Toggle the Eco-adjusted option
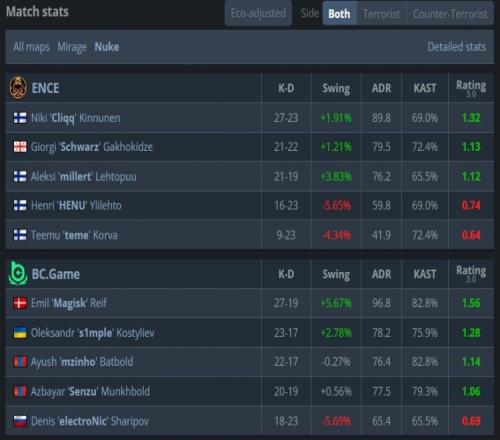Screen dimensions: 500x440 click(x=258, y=13)
